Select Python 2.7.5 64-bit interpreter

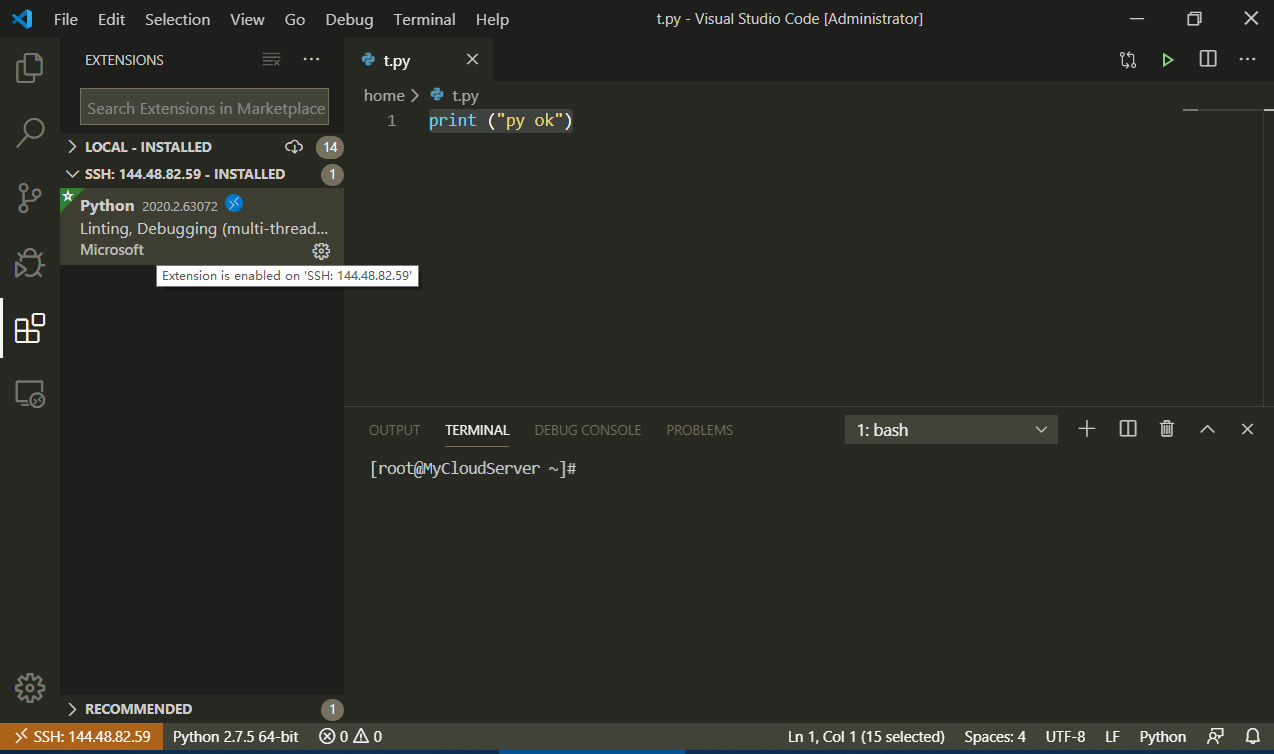coord(236,737)
